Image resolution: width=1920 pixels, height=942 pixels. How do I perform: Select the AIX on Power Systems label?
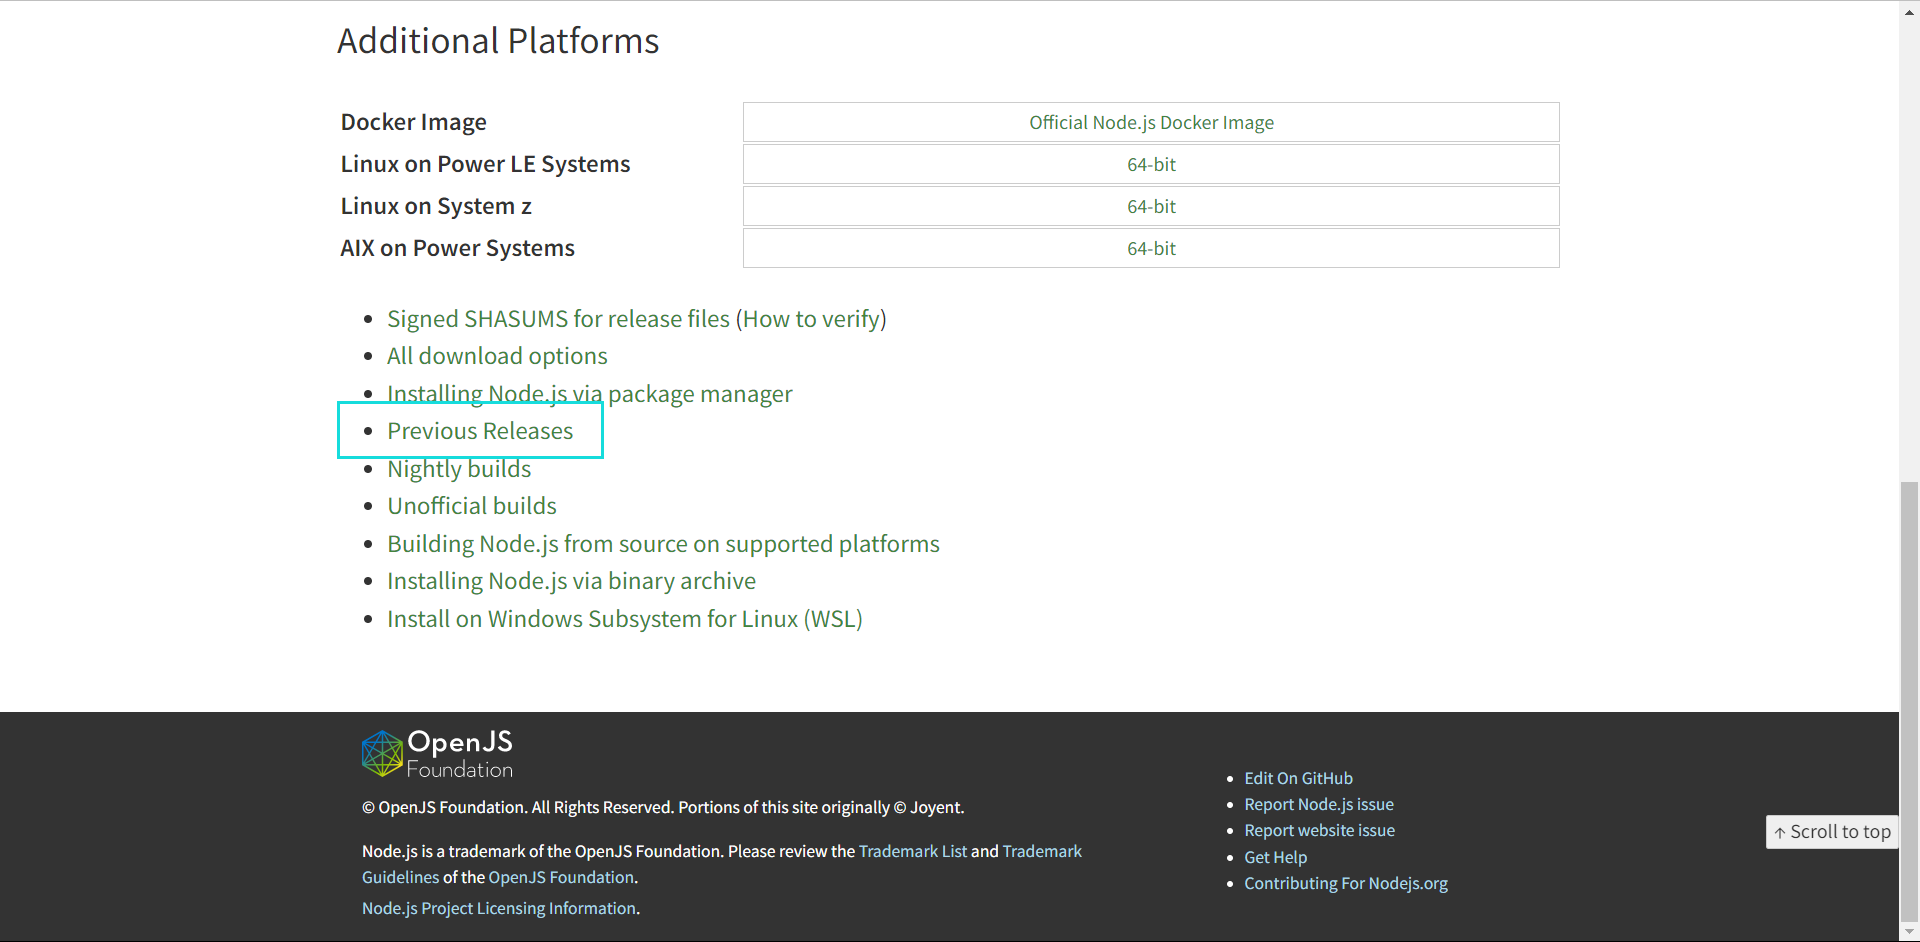[x=457, y=248]
